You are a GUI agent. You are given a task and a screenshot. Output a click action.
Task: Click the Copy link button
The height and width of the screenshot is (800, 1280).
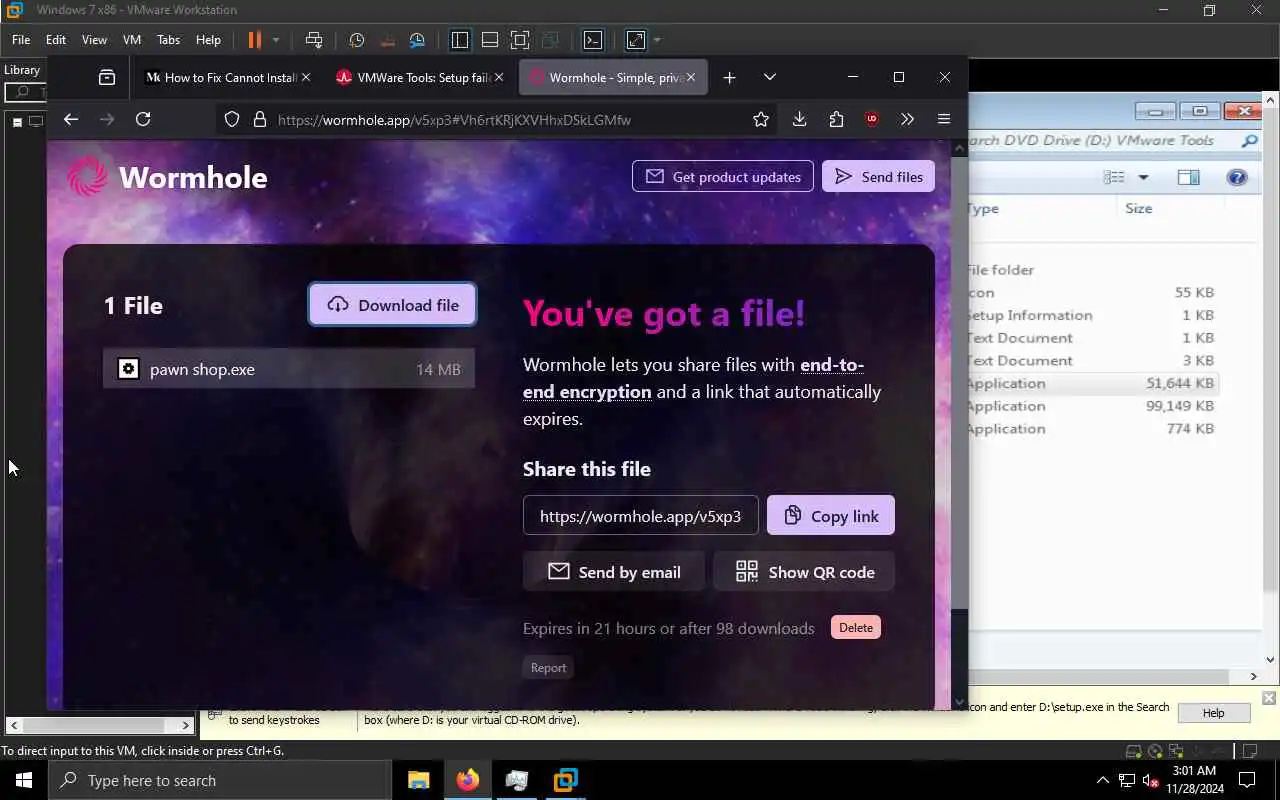coord(831,516)
